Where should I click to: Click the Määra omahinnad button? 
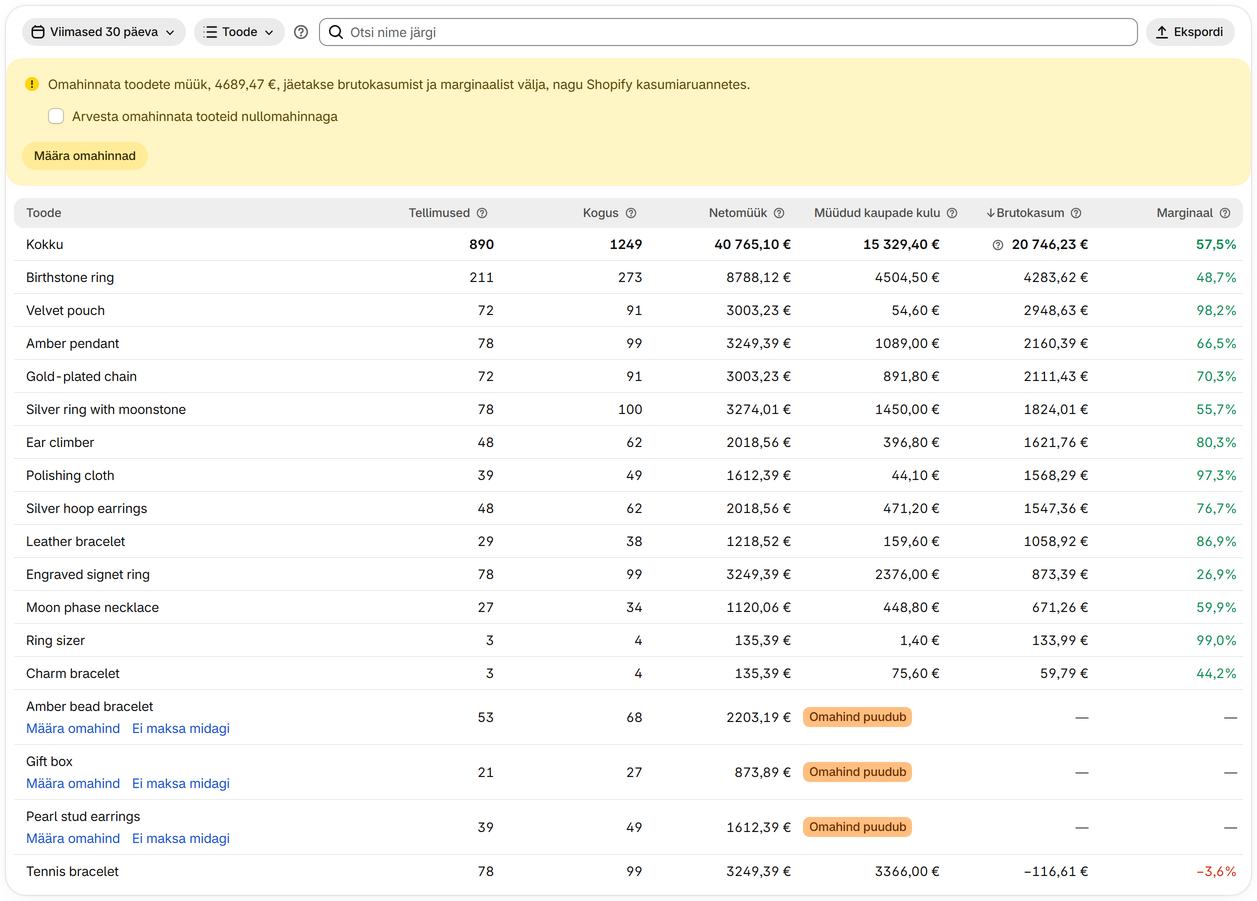pos(85,156)
